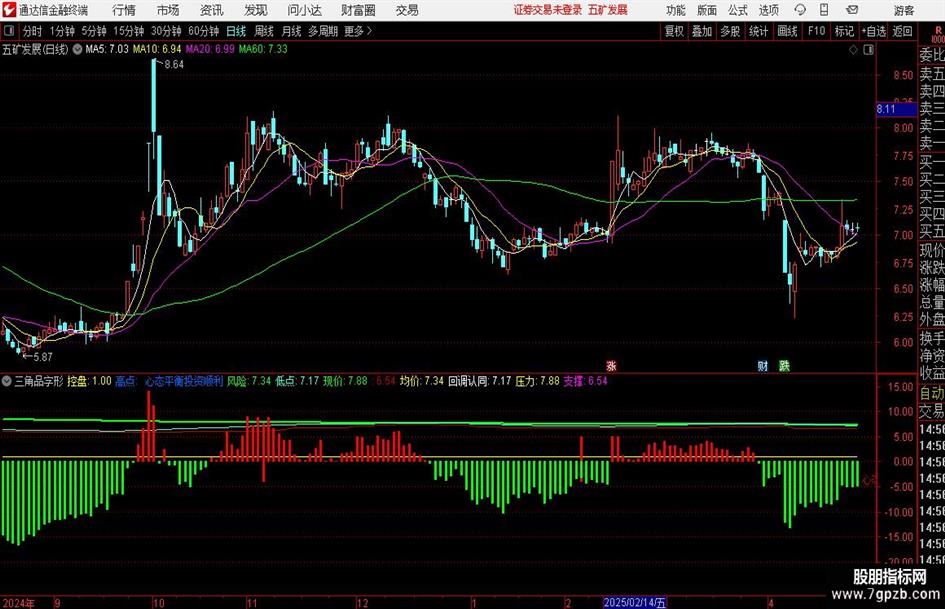Image resolution: width=945 pixels, height=609 pixels.
Task: Click the MA10: 6.94 value label
Action: coord(157,49)
